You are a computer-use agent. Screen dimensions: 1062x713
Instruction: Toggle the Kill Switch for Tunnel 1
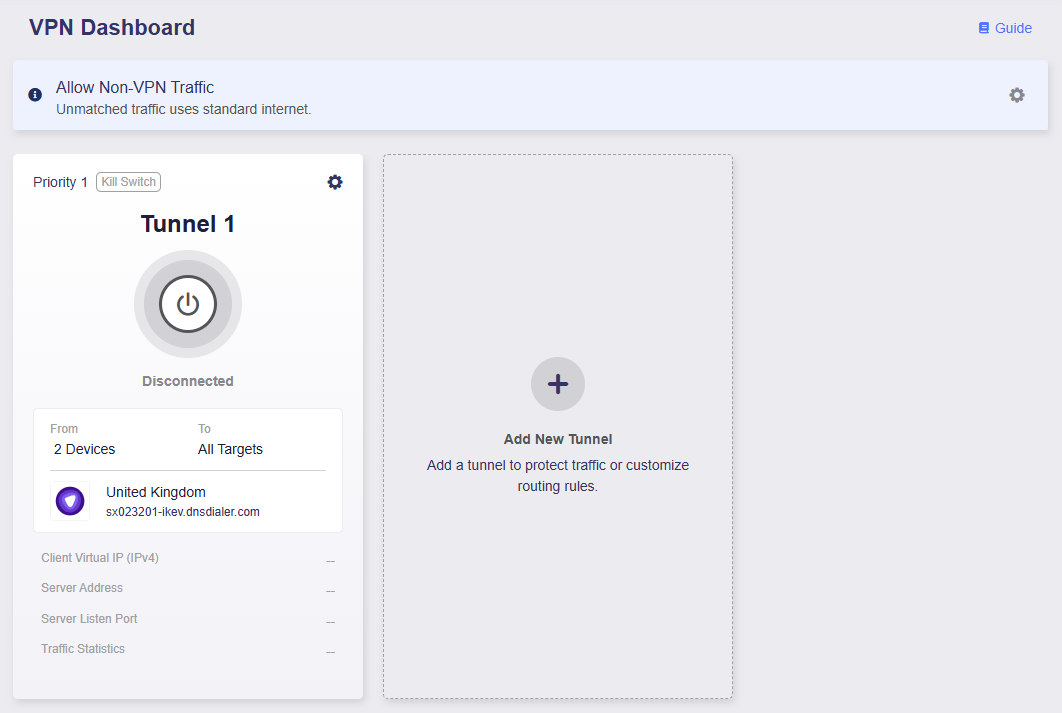127,181
